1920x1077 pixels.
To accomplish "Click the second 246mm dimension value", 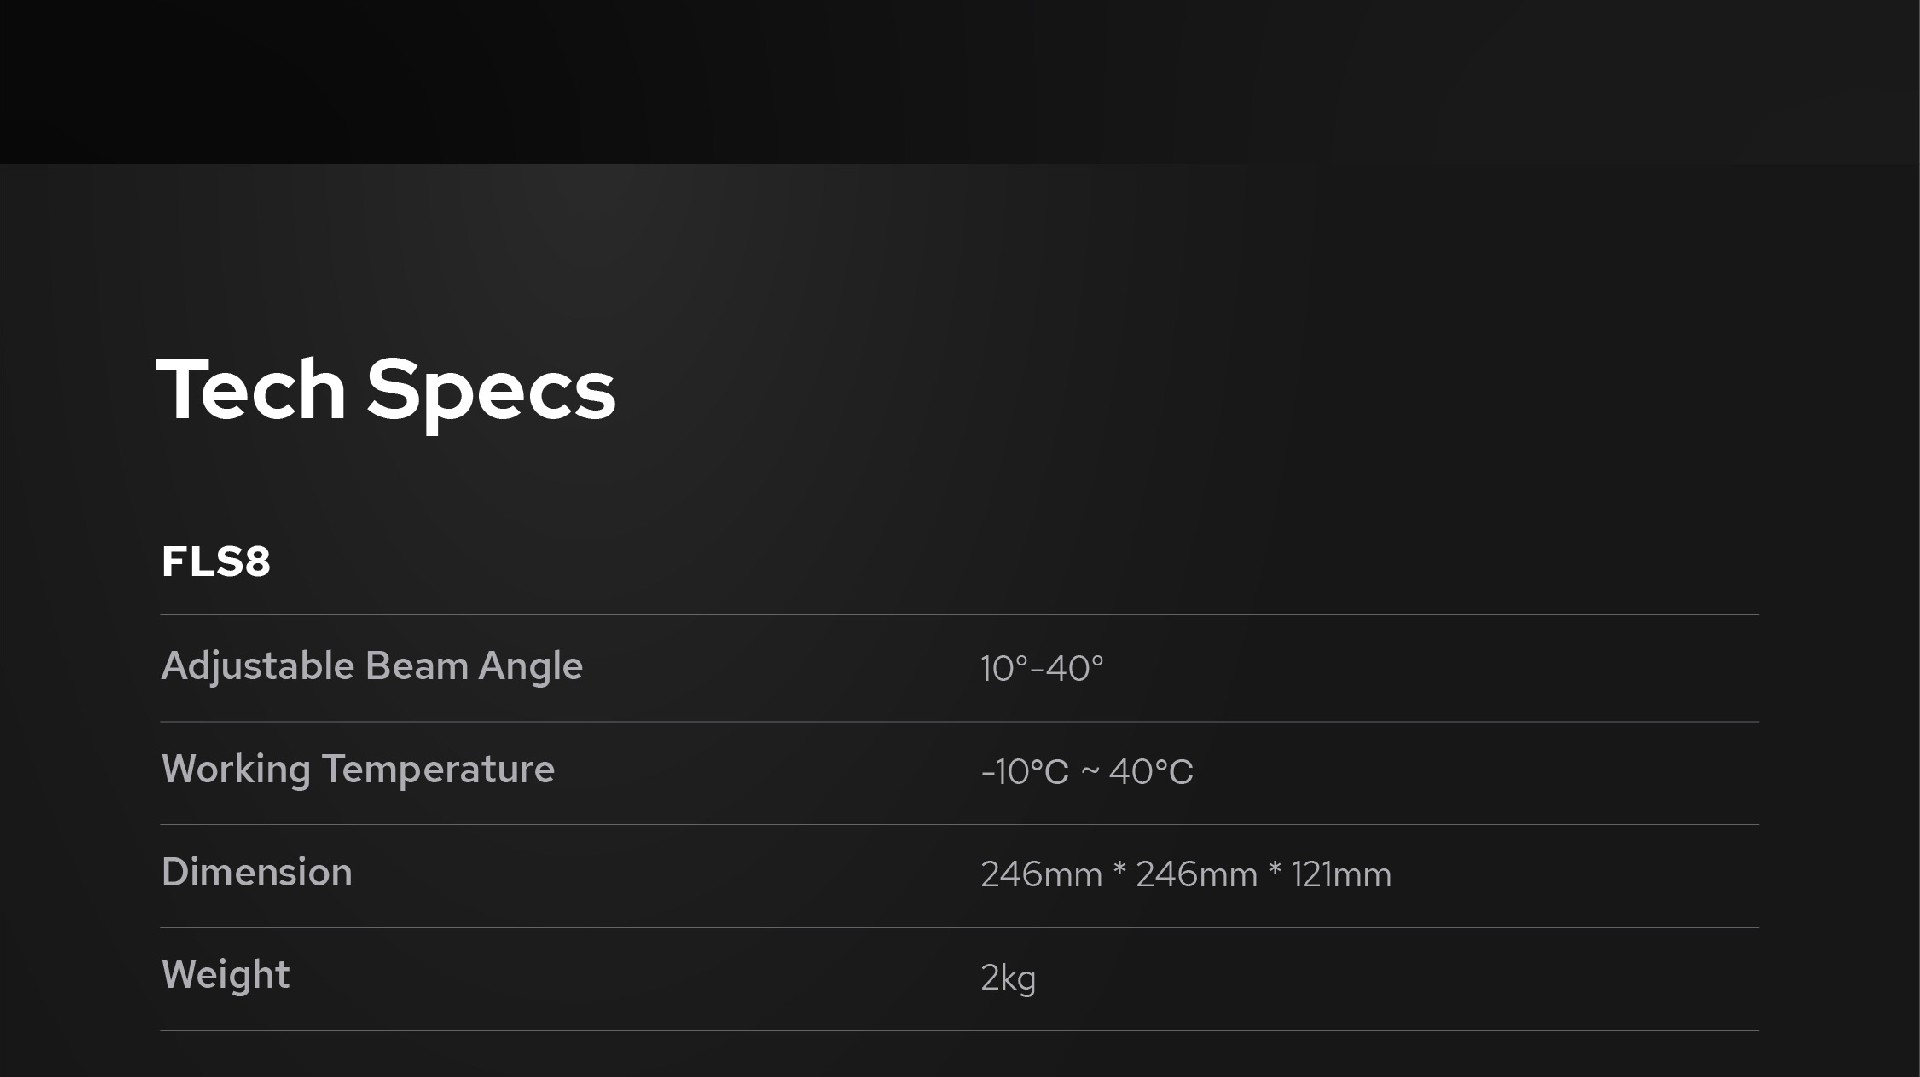I will coord(1196,875).
